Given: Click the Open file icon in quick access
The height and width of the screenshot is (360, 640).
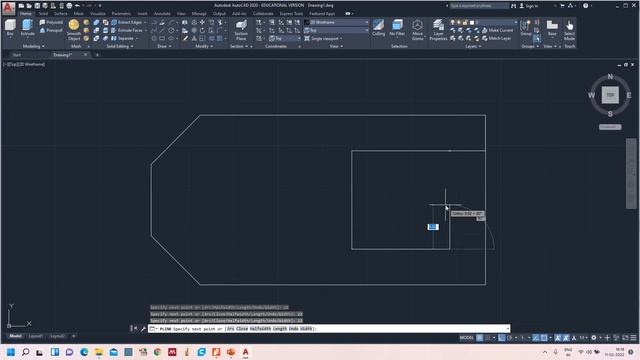Looking at the screenshot, I should (x=29, y=6).
